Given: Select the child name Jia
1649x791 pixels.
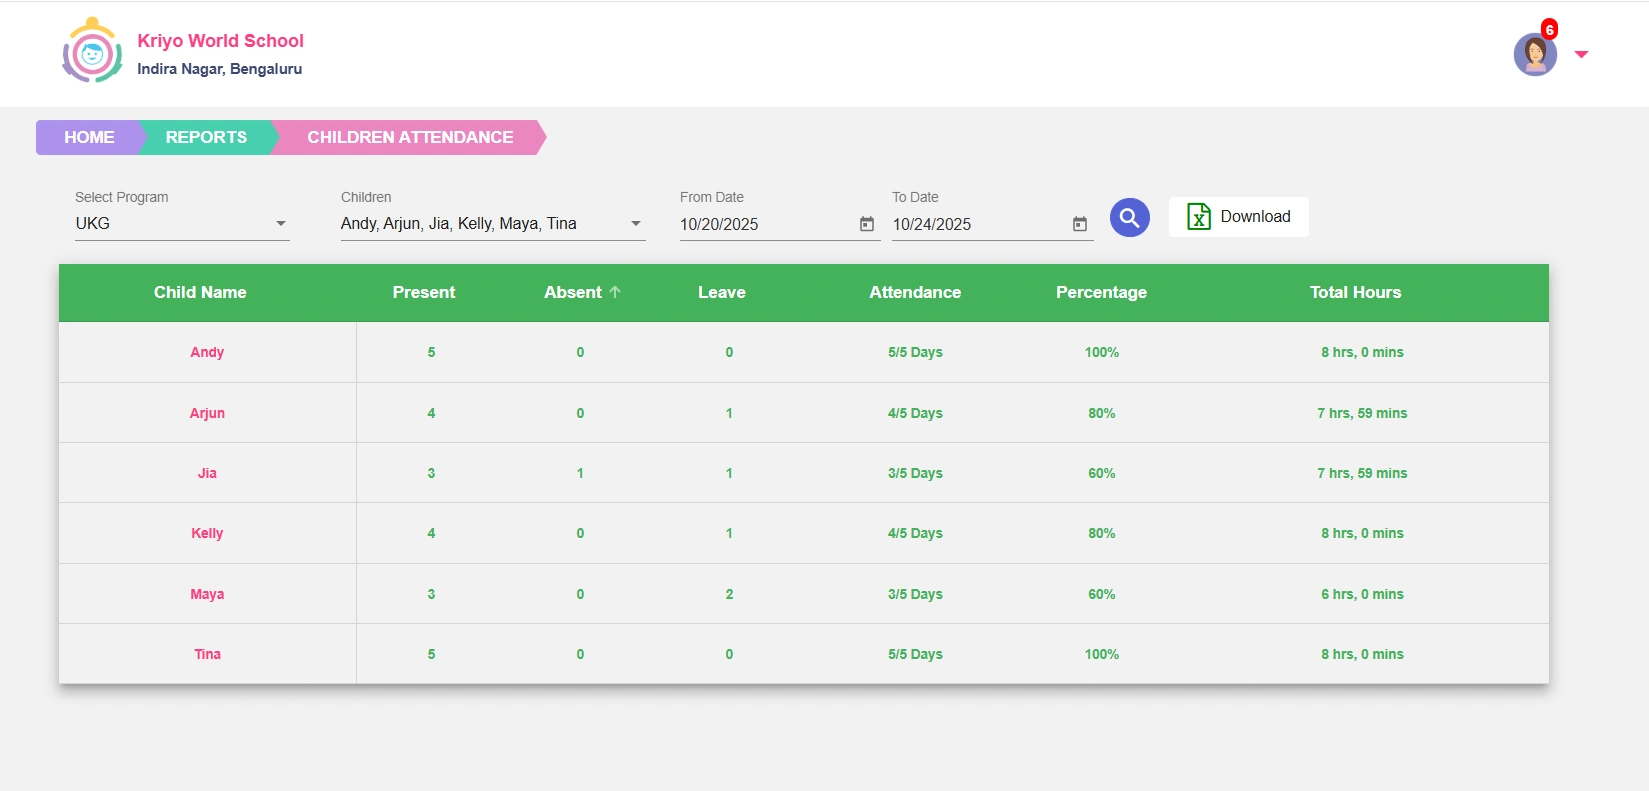Looking at the screenshot, I should click(207, 473).
